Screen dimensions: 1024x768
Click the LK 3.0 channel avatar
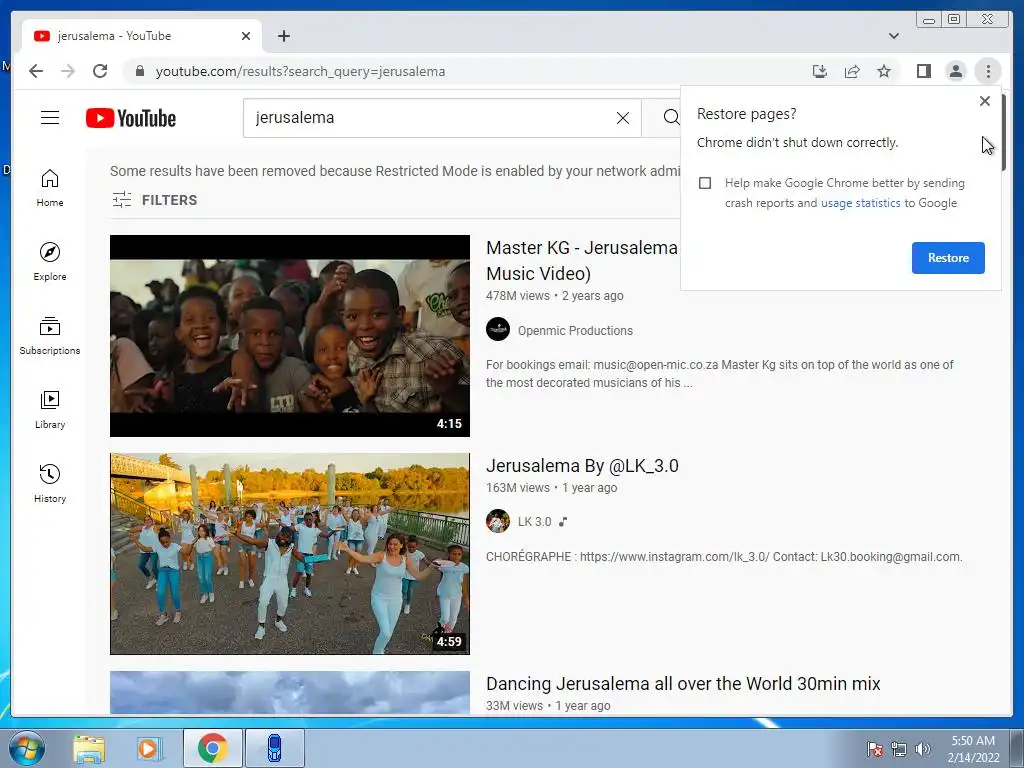click(498, 521)
